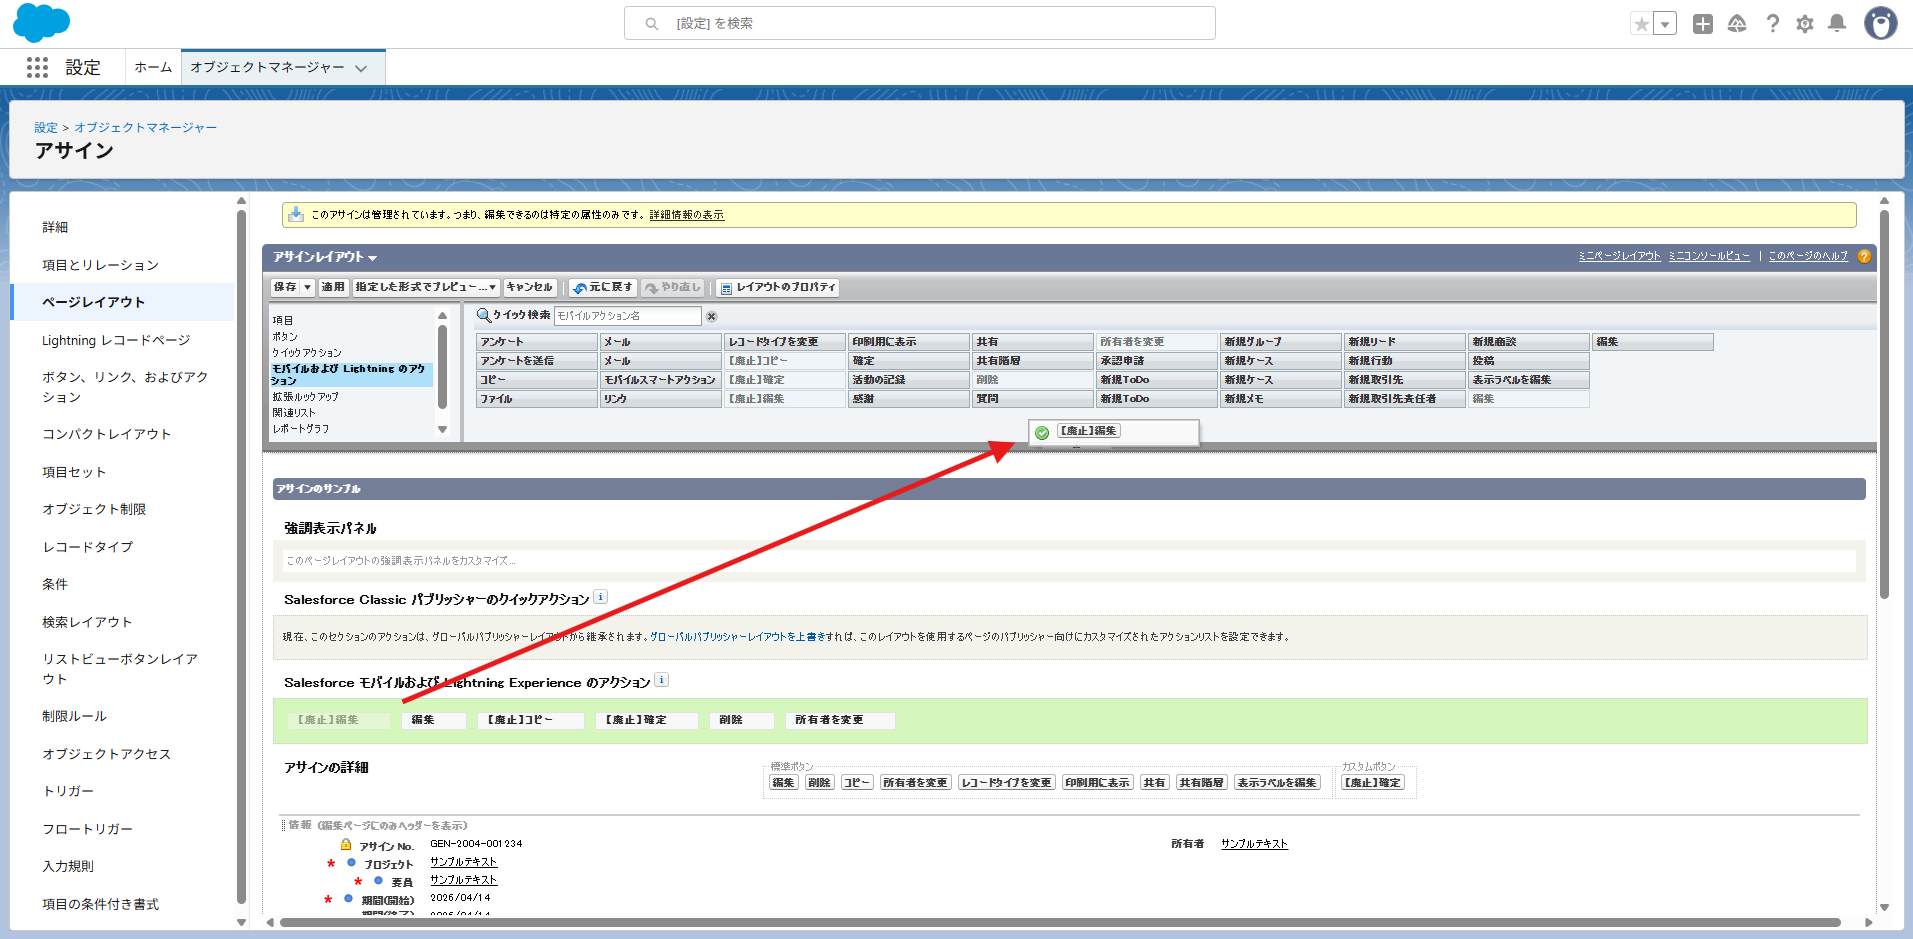Screen dimensions: 1913x939
Task: Click the horizontal scrollbar at the bottom
Action: (x=1060, y=922)
